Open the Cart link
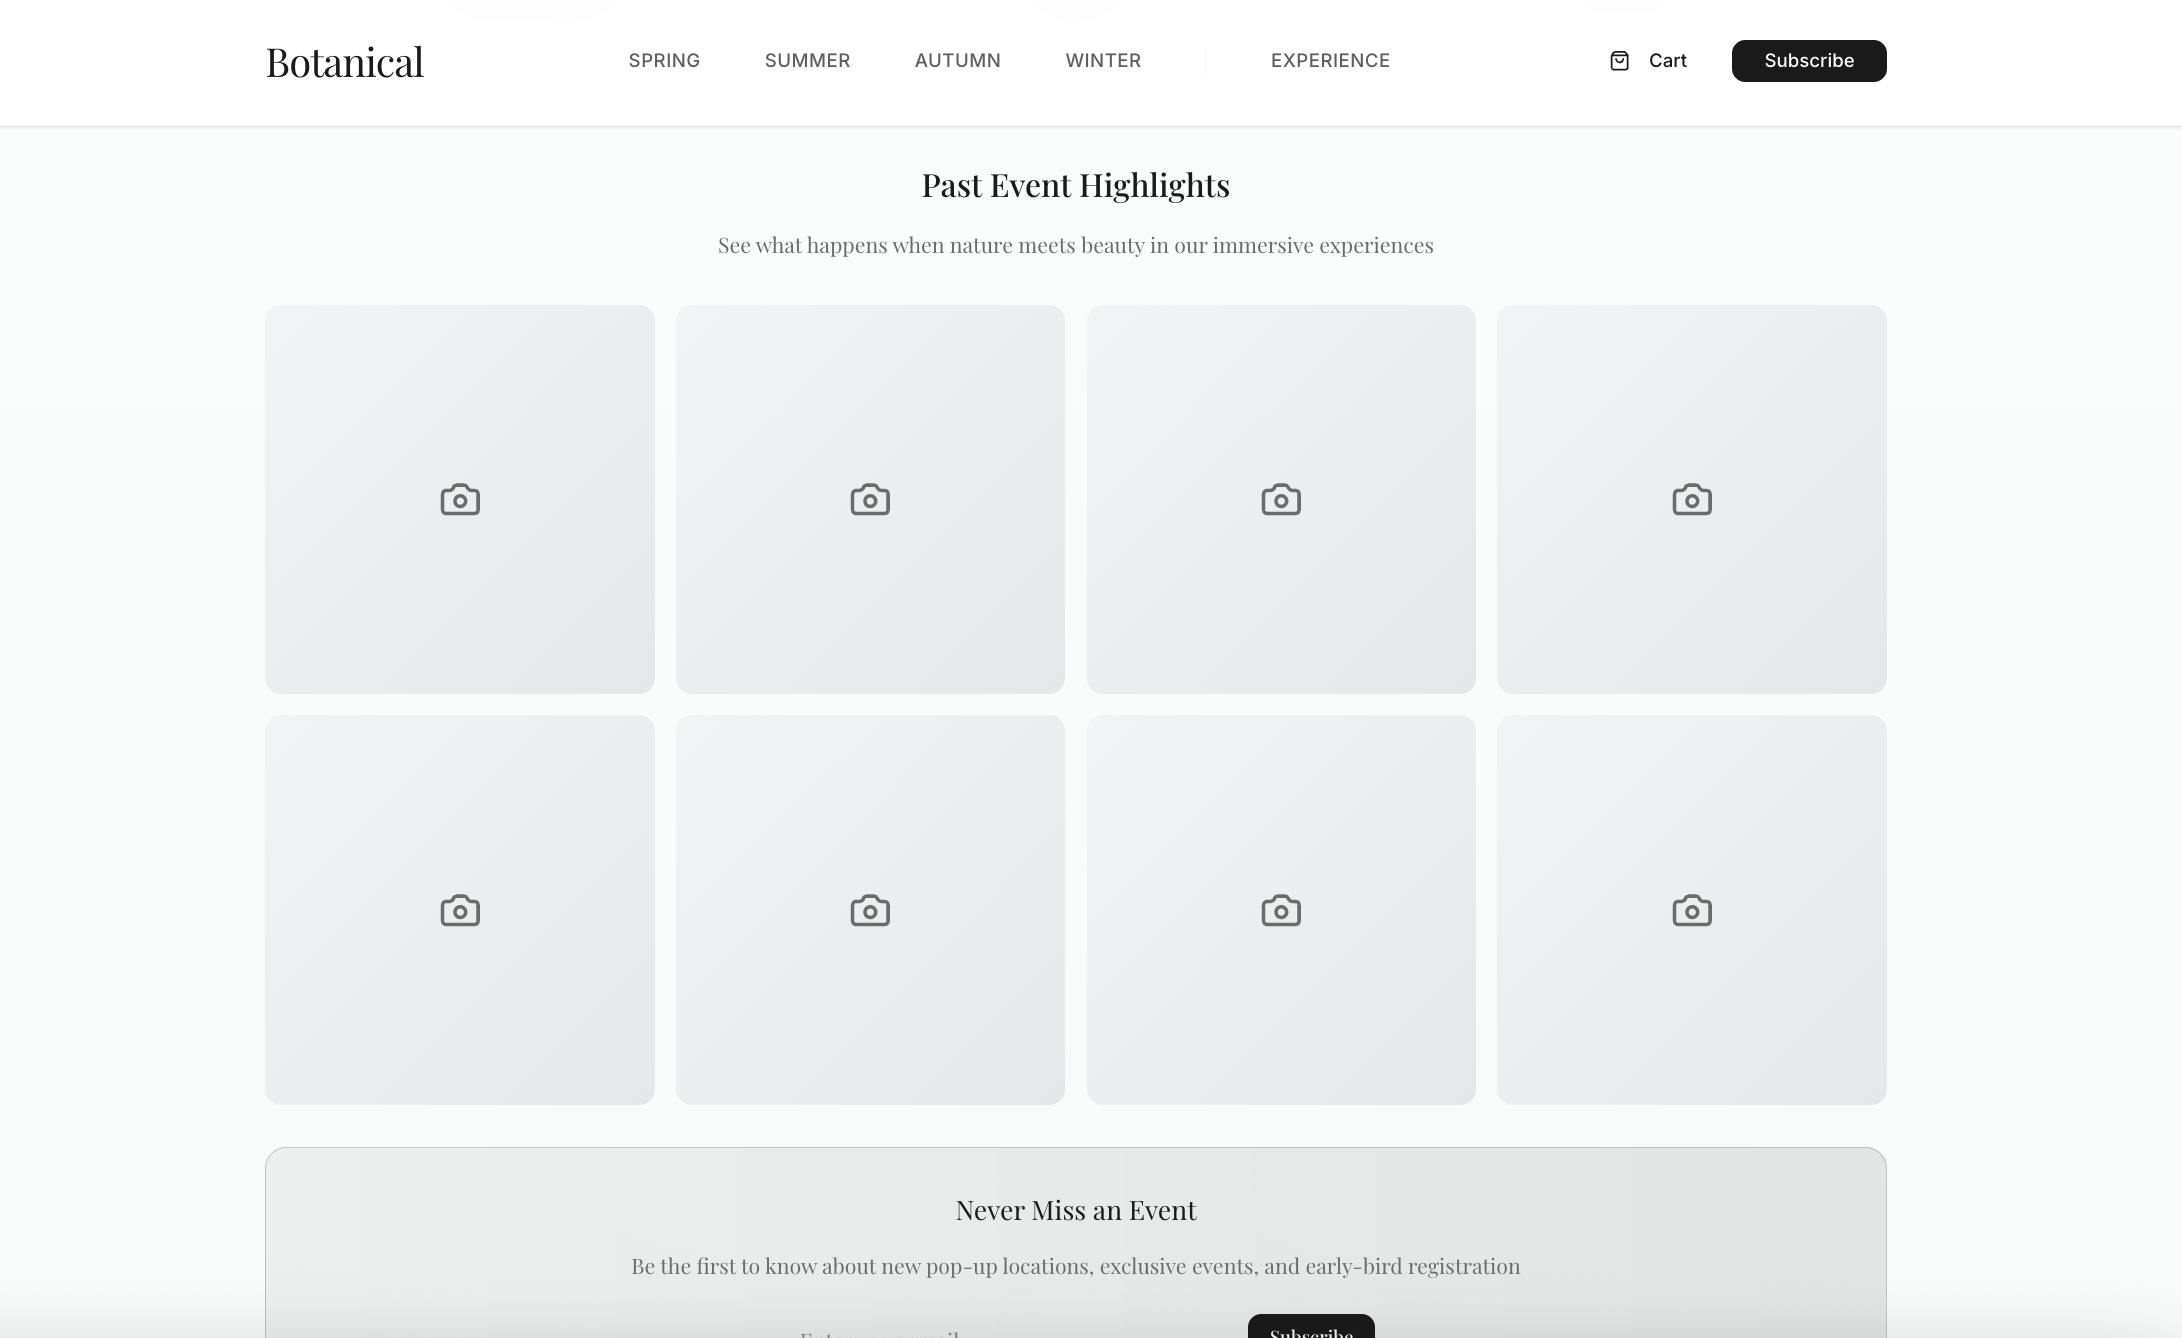The width and height of the screenshot is (2182, 1338). point(1666,61)
